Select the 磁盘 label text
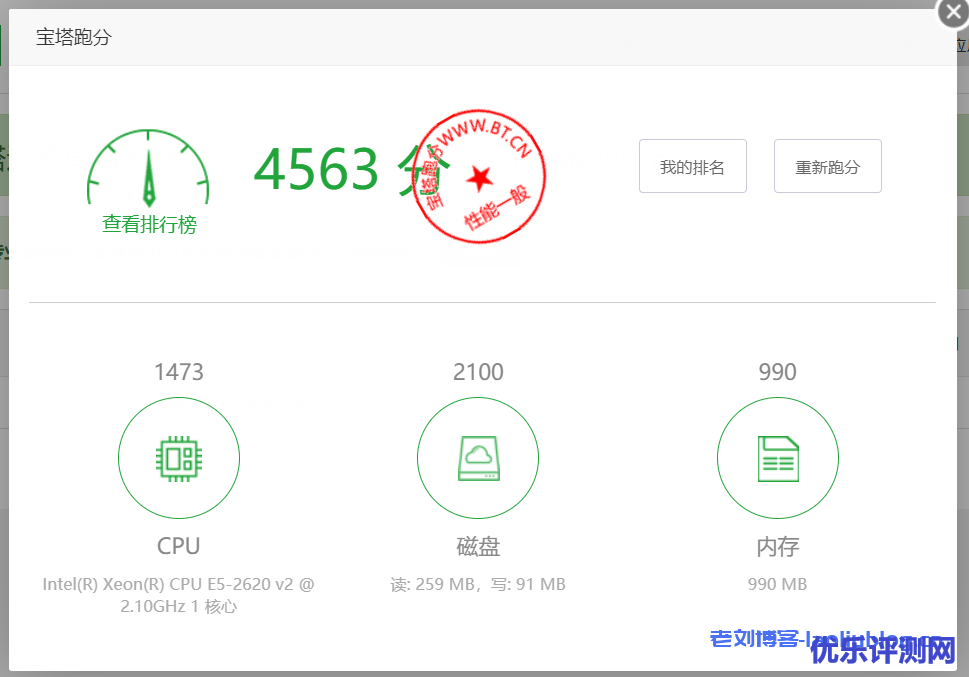Image resolution: width=969 pixels, height=677 pixels. (478, 547)
